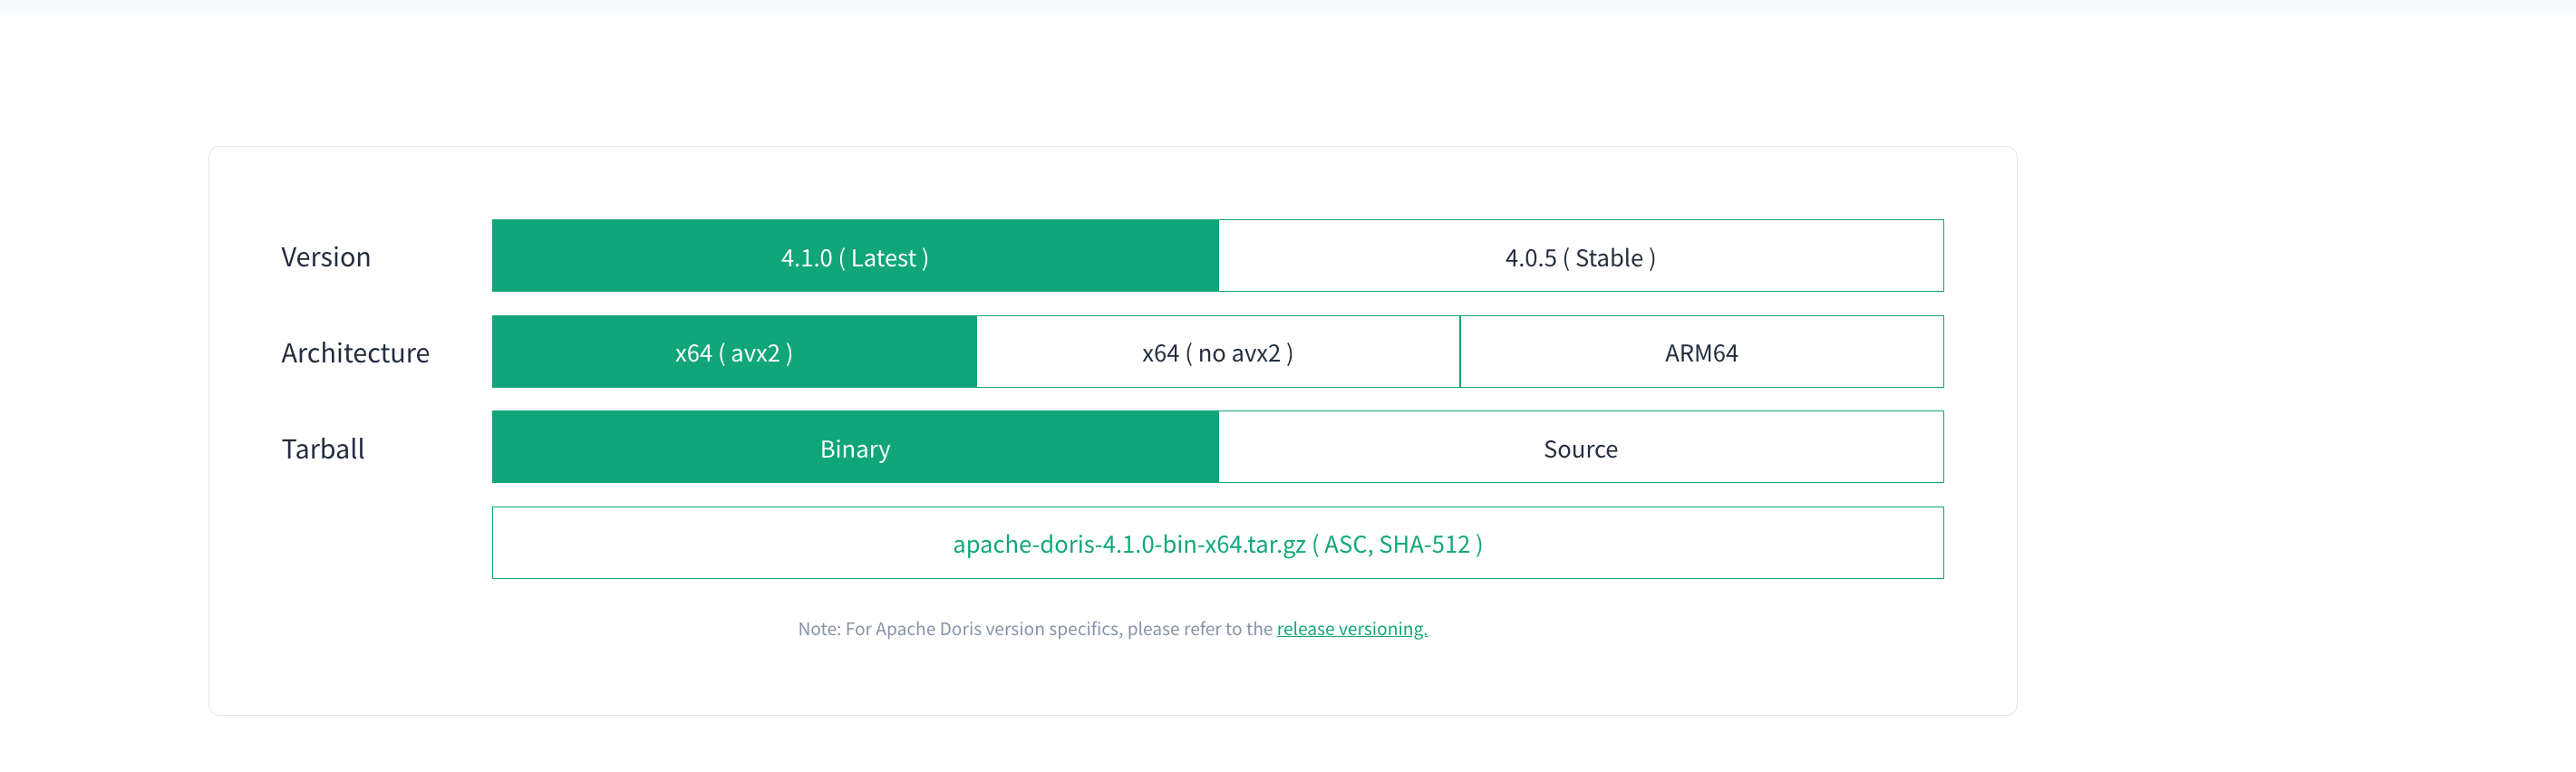Download apache-doris-4.1.0-bin-x64.tar.gz file

(x=1129, y=544)
